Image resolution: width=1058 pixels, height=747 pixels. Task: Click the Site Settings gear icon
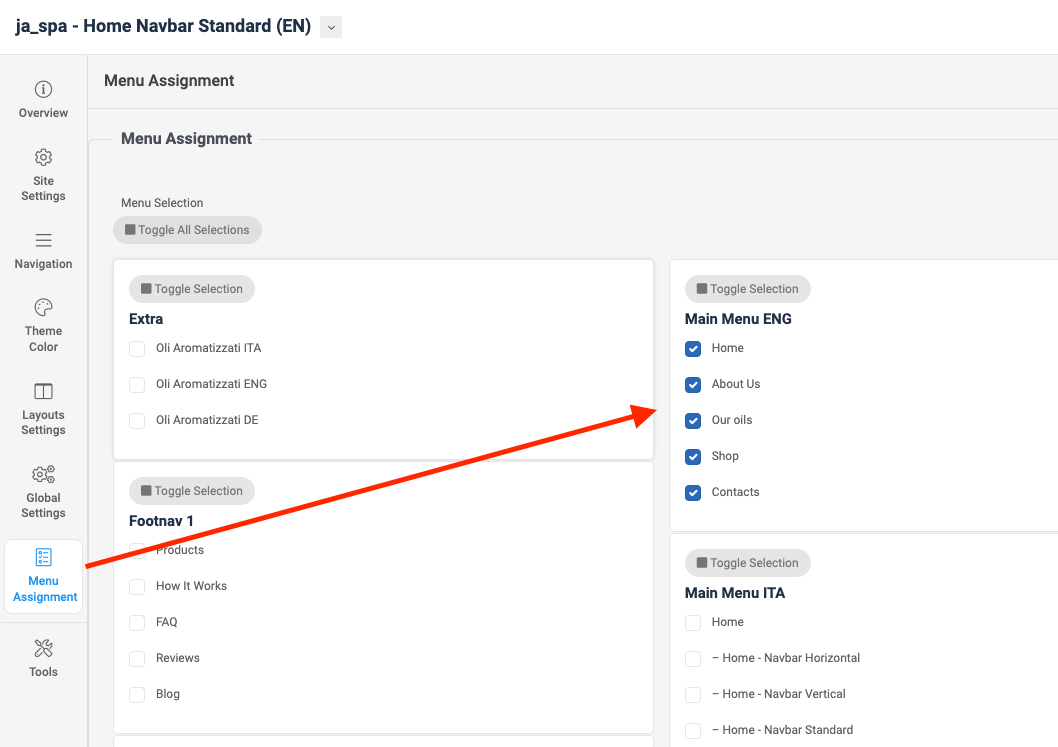click(x=43, y=158)
